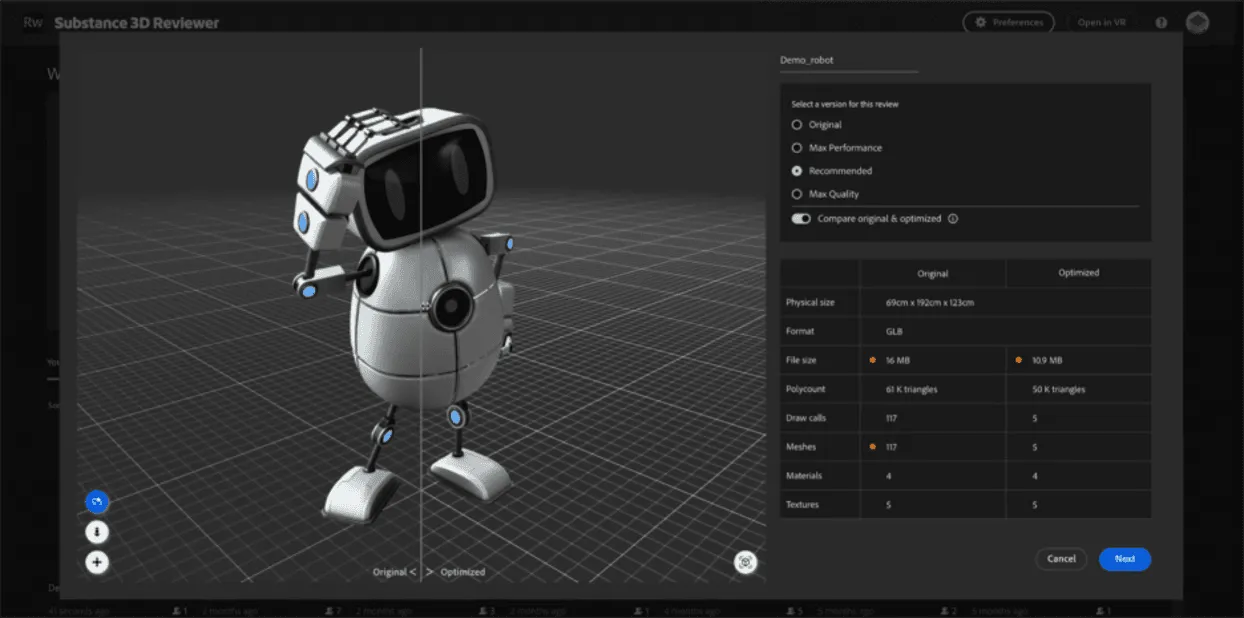Cancel the optimization dialog

1061,559
